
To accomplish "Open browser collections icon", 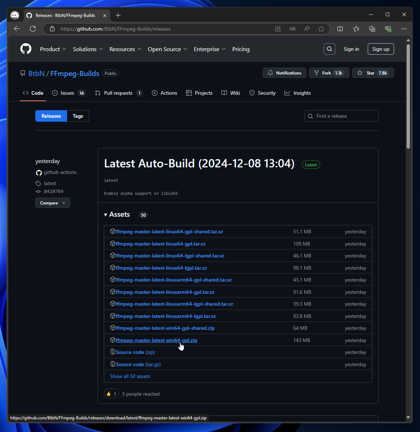I will pyautogui.click(x=372, y=29).
